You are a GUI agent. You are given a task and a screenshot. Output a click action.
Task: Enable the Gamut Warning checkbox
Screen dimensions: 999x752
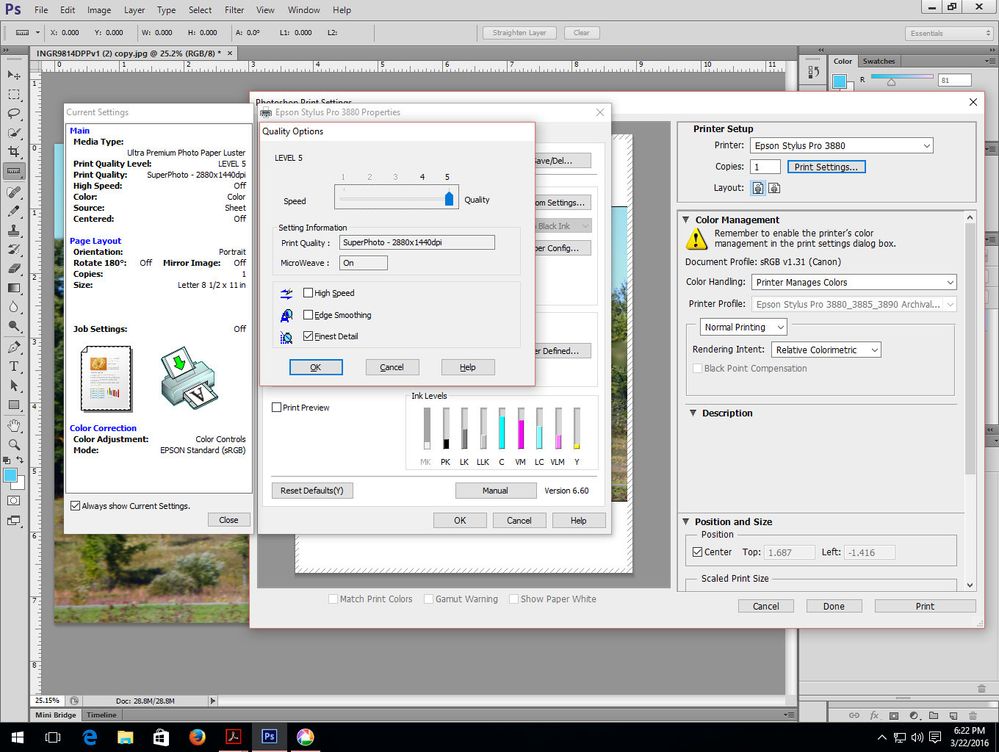point(428,599)
